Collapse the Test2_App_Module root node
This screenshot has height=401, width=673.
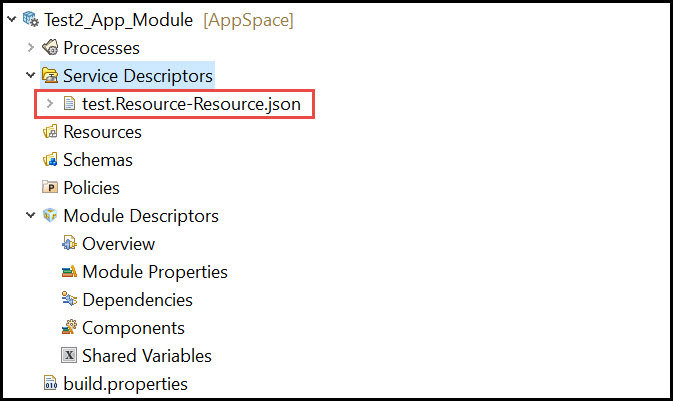12,19
